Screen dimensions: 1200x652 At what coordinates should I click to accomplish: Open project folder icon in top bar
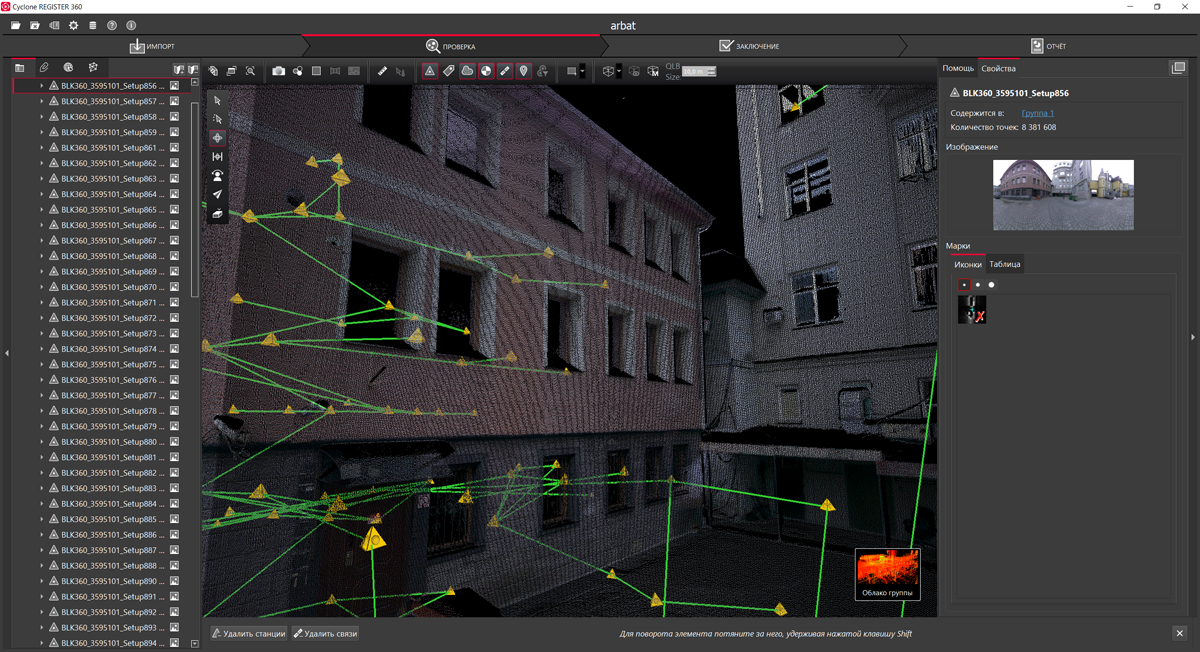click(x=16, y=25)
